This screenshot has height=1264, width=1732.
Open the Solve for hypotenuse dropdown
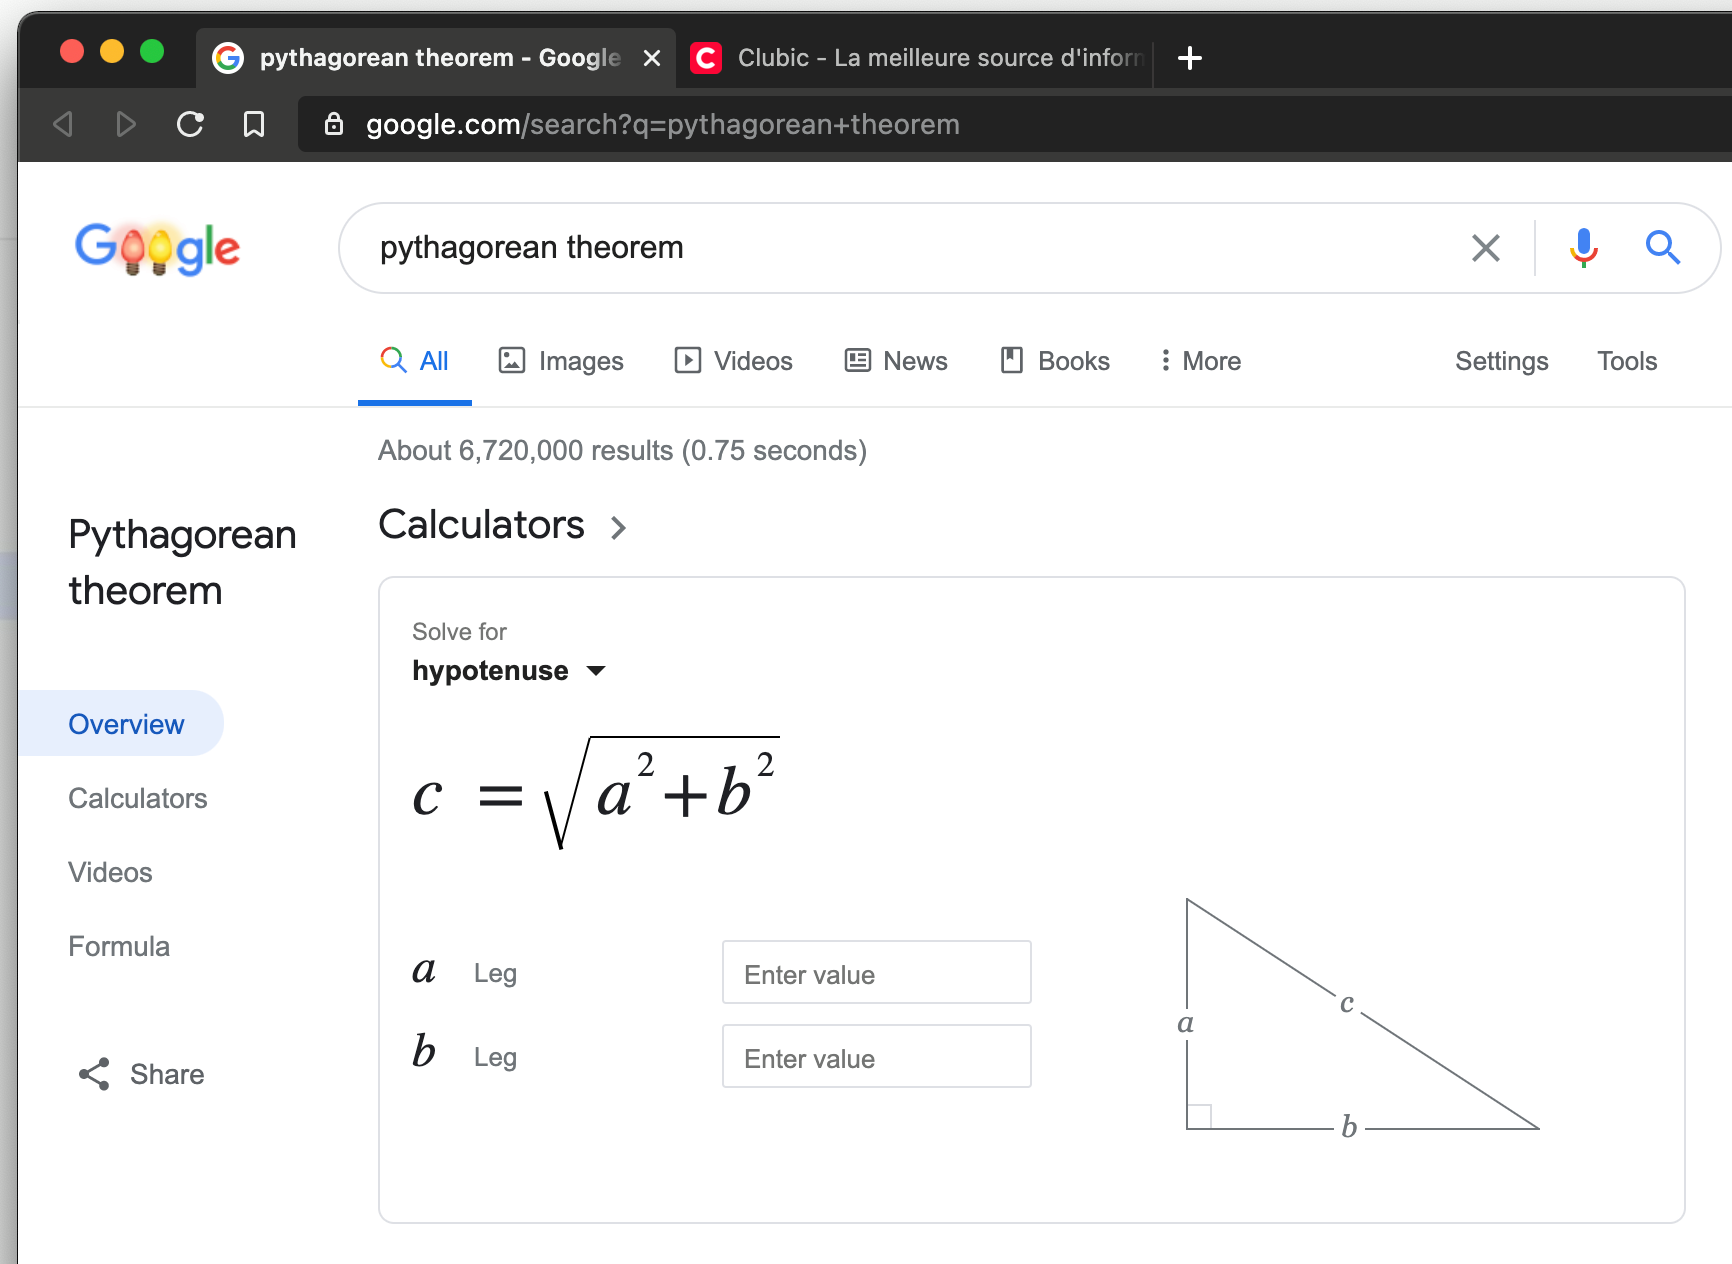coord(509,670)
